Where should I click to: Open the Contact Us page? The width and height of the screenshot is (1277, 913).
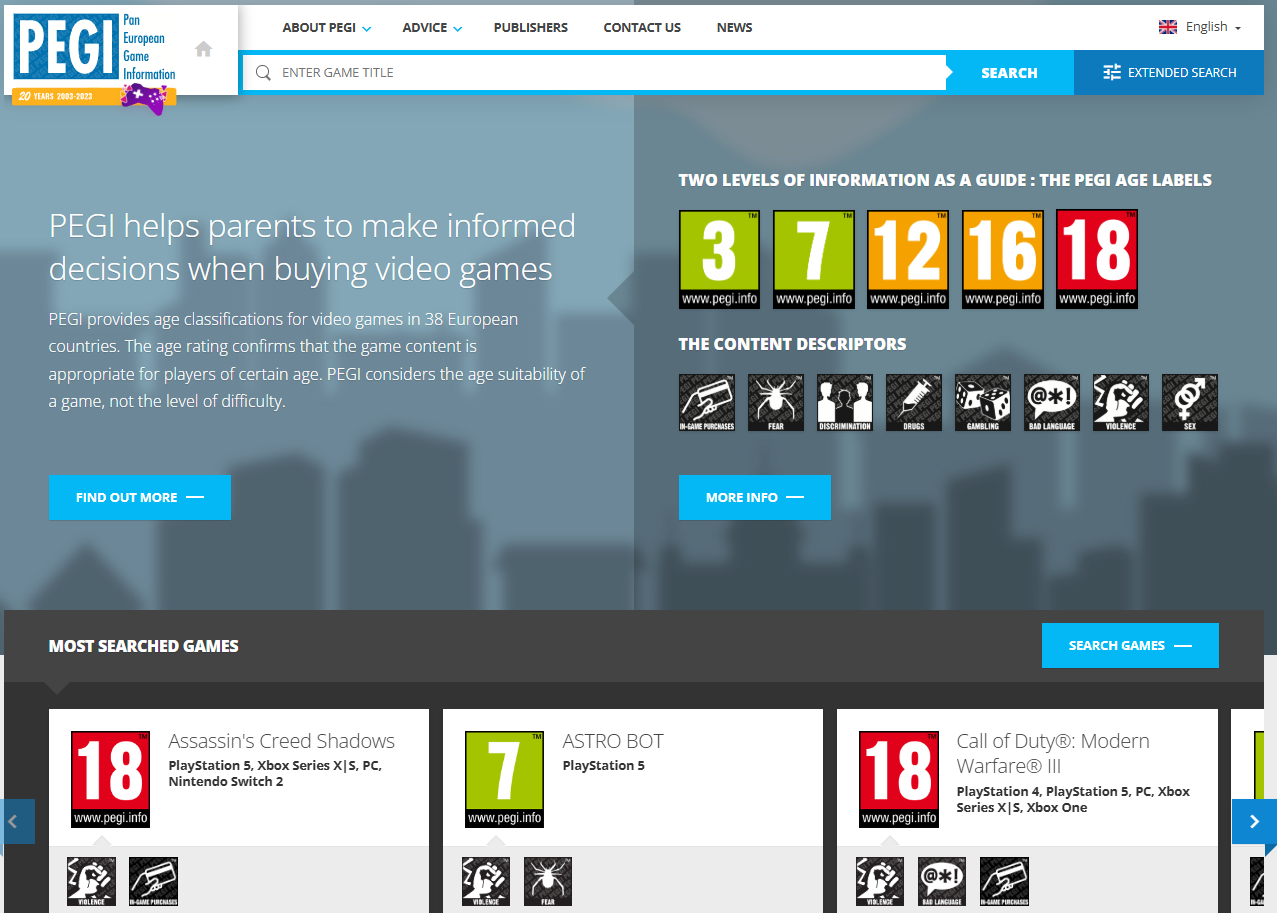coord(642,27)
